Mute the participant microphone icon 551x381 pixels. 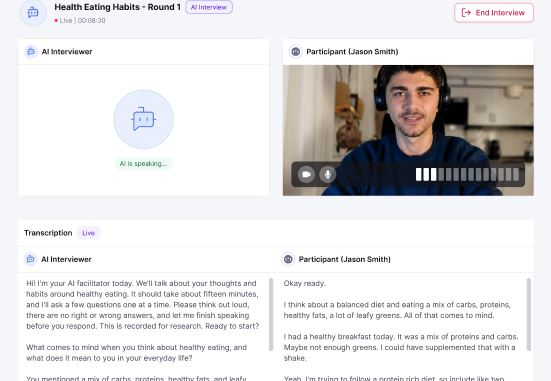coord(328,174)
